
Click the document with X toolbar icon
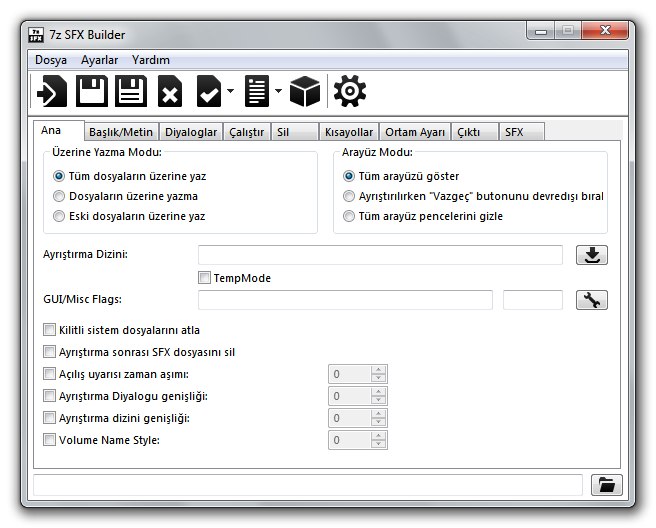170,91
